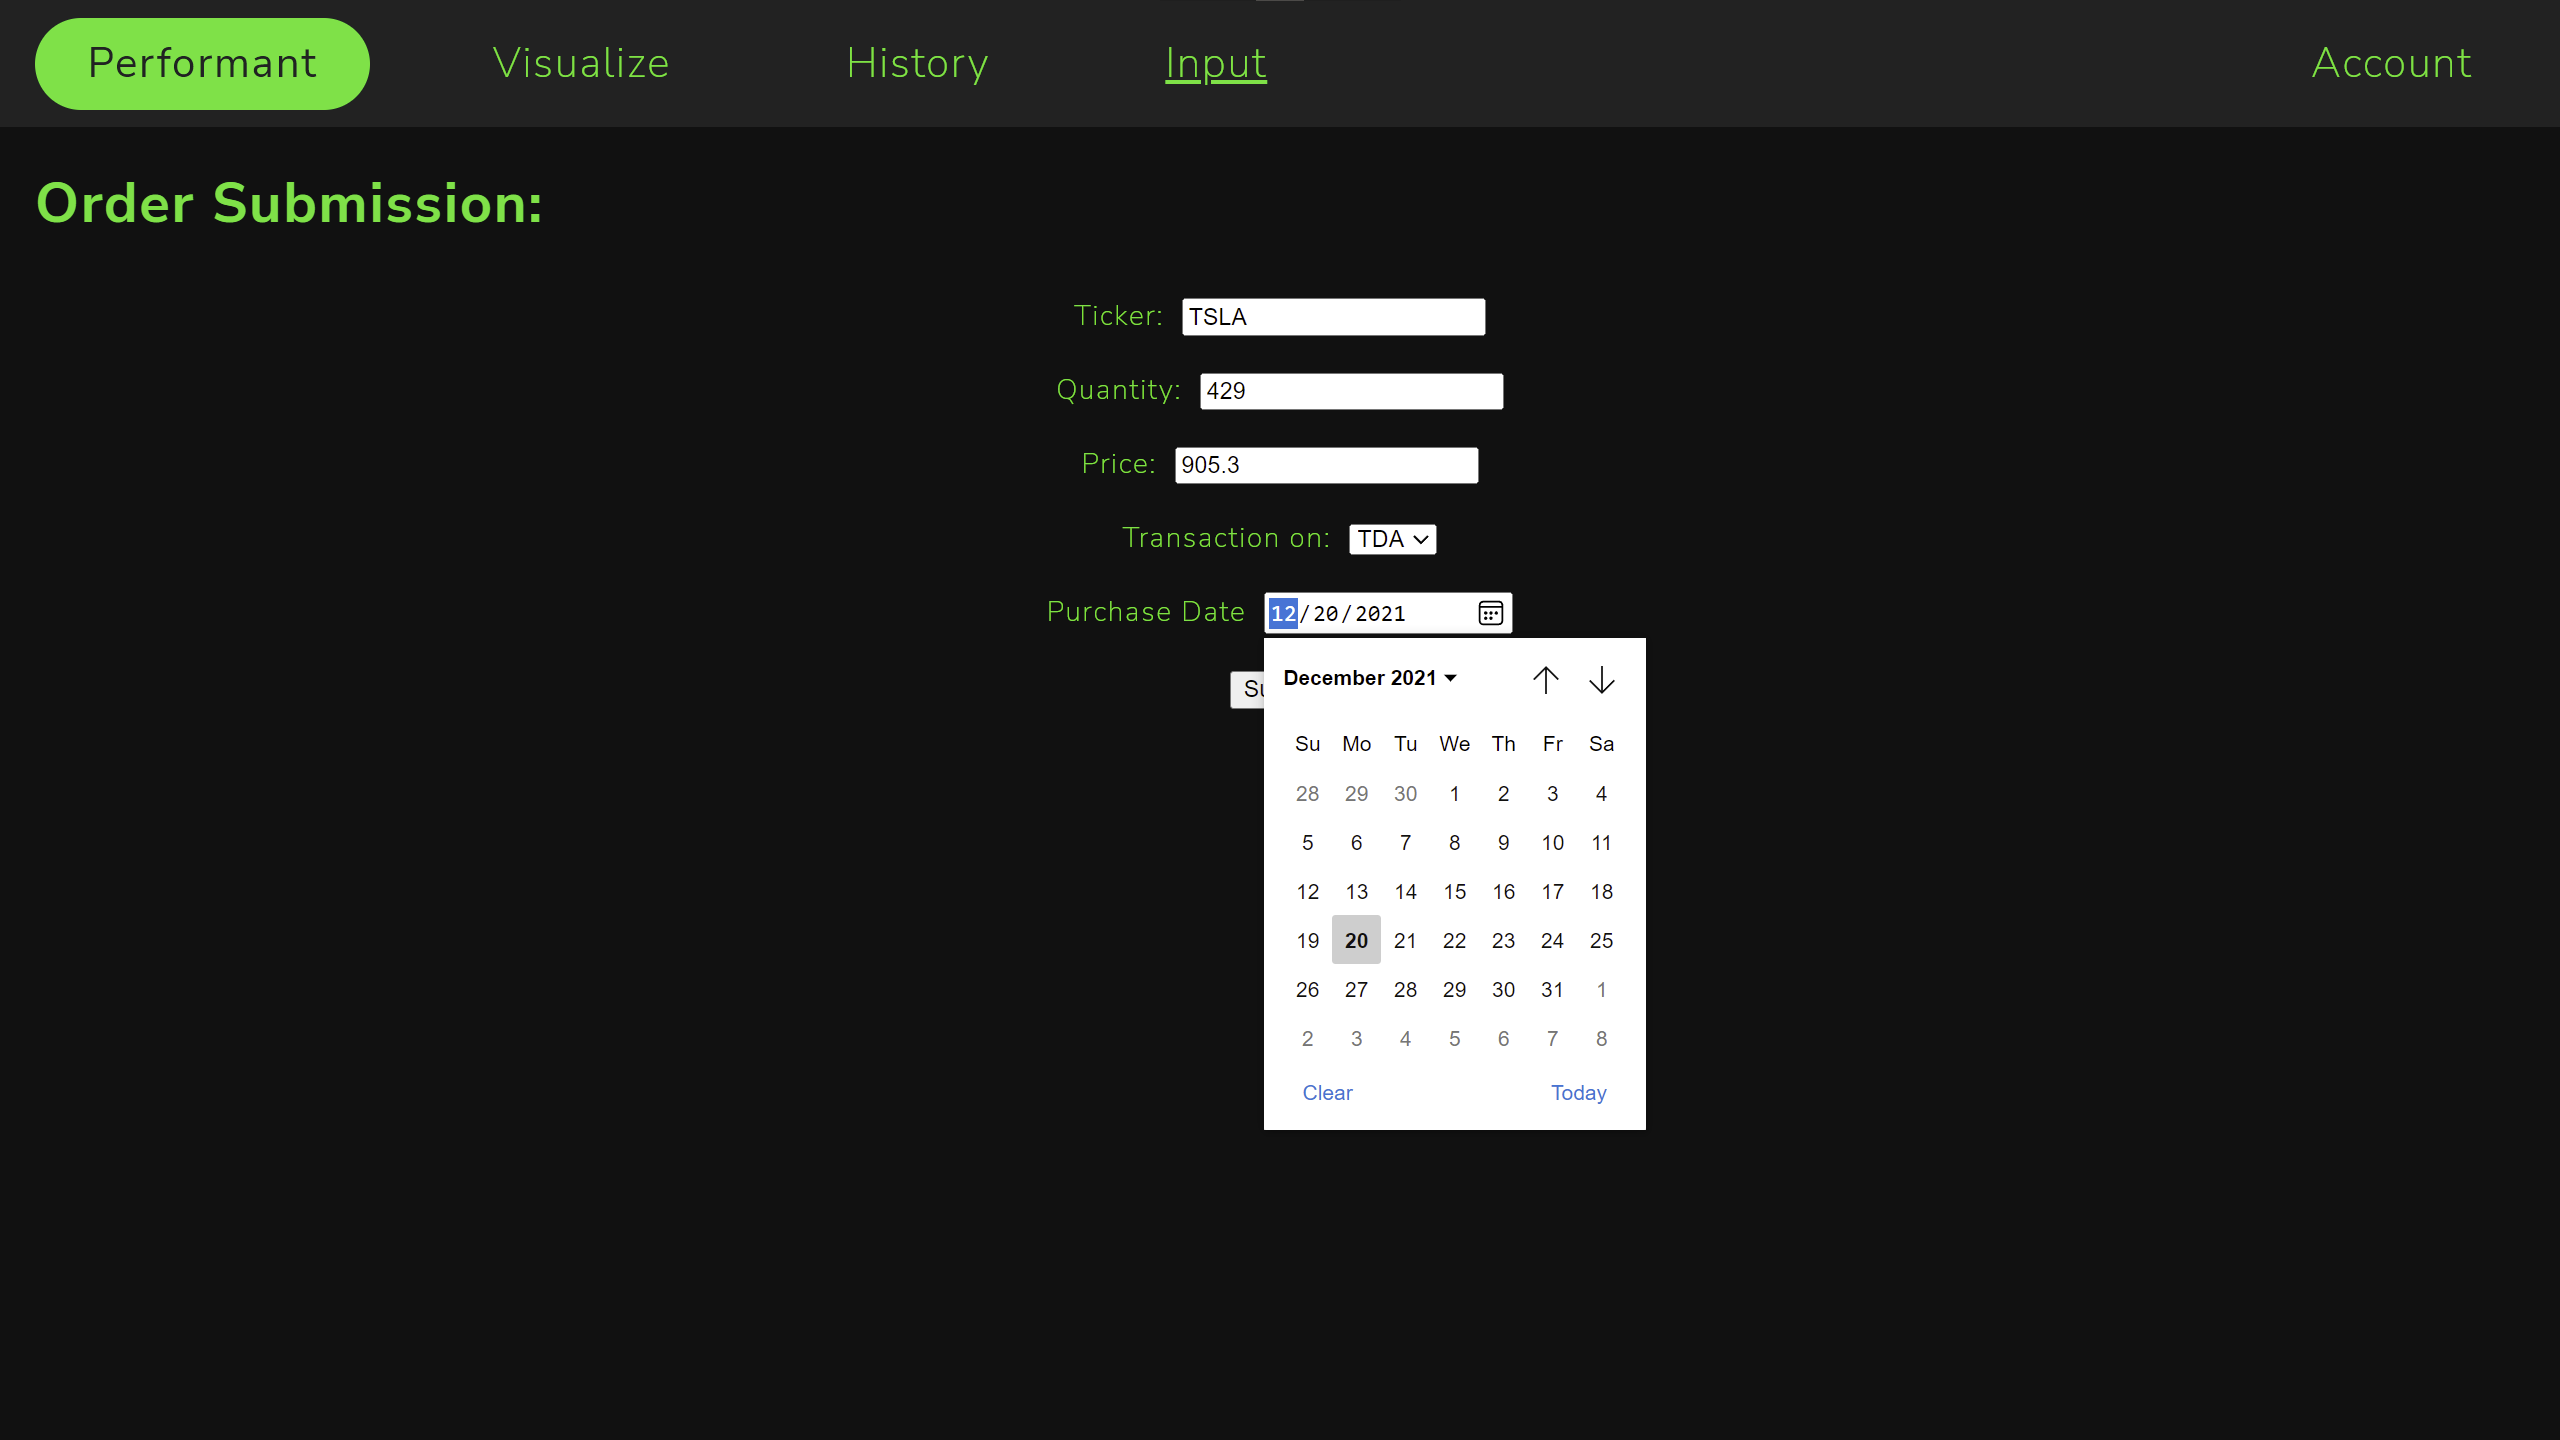
Task: Open the Account page
Action: [2391, 64]
